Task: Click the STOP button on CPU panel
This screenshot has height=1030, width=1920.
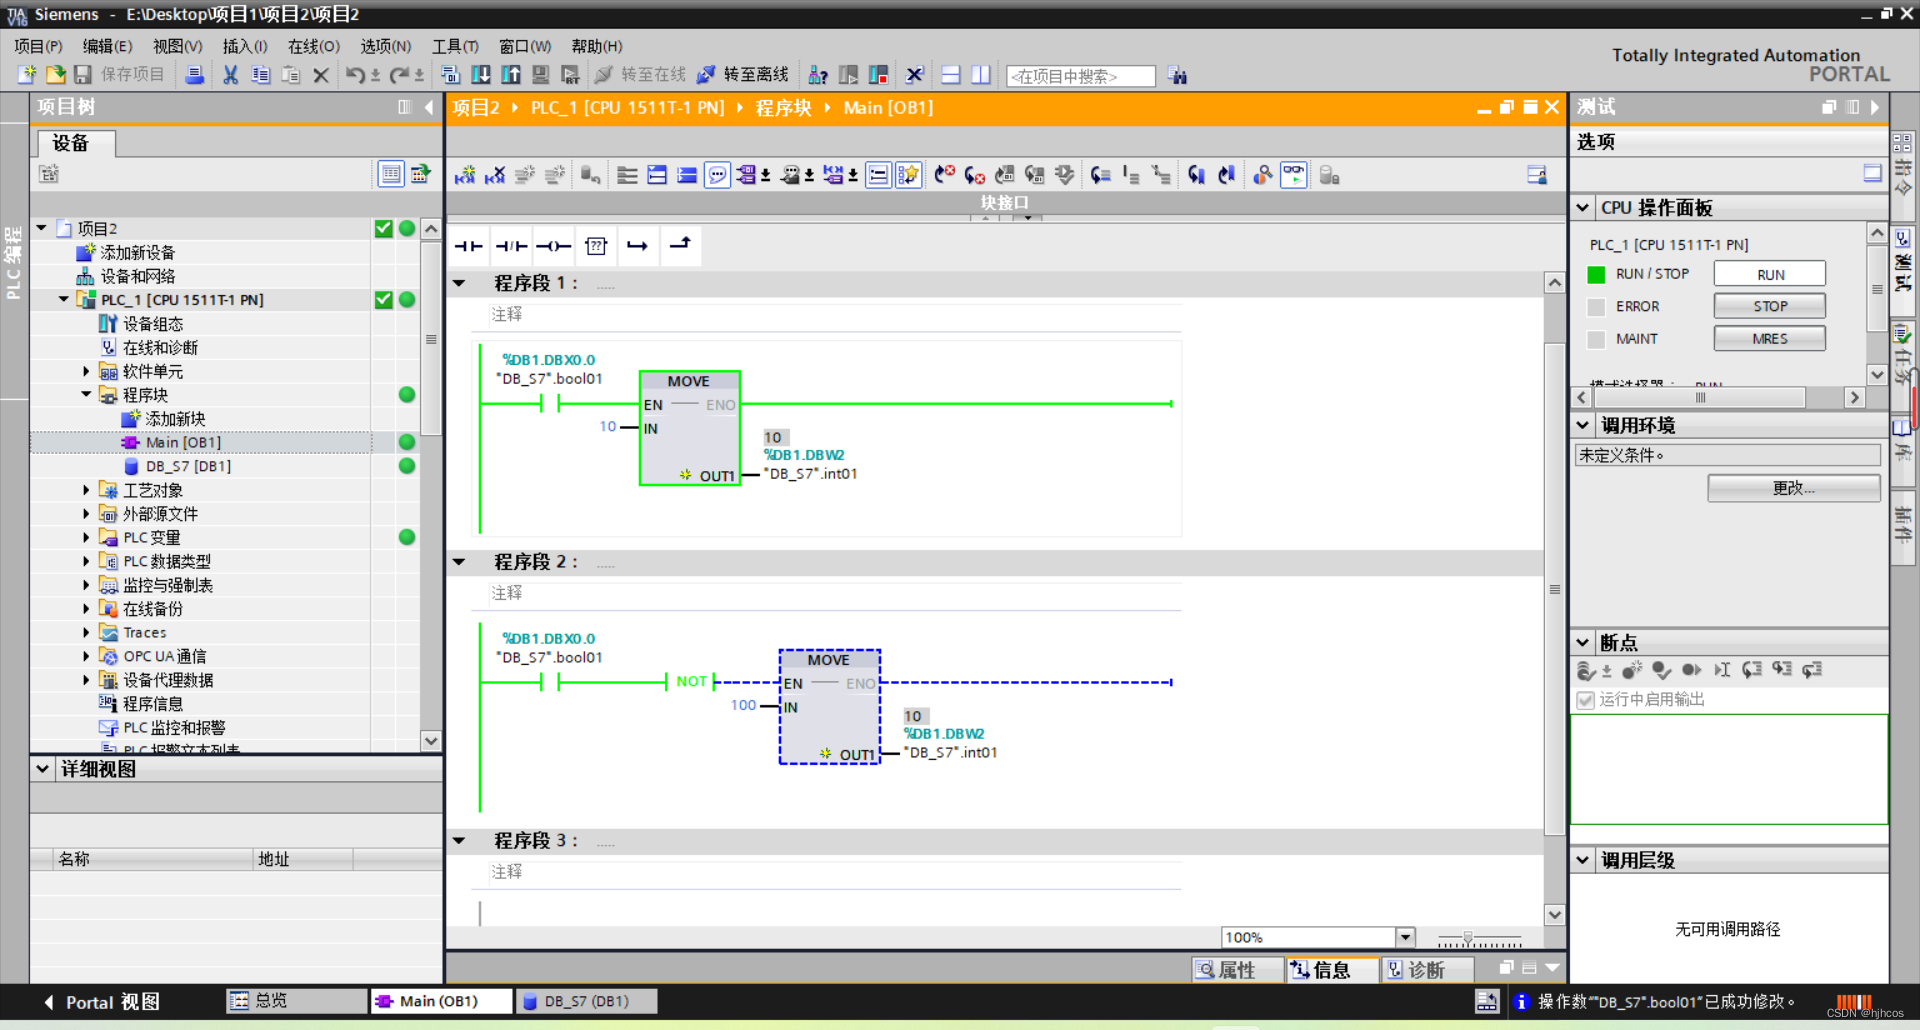Action: point(1770,307)
